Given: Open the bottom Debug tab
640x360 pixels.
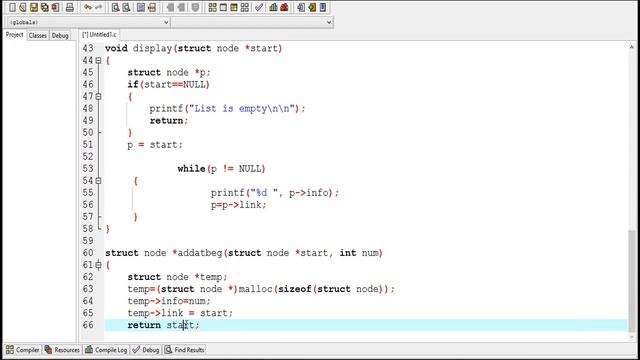Looking at the screenshot, I should point(146,350).
